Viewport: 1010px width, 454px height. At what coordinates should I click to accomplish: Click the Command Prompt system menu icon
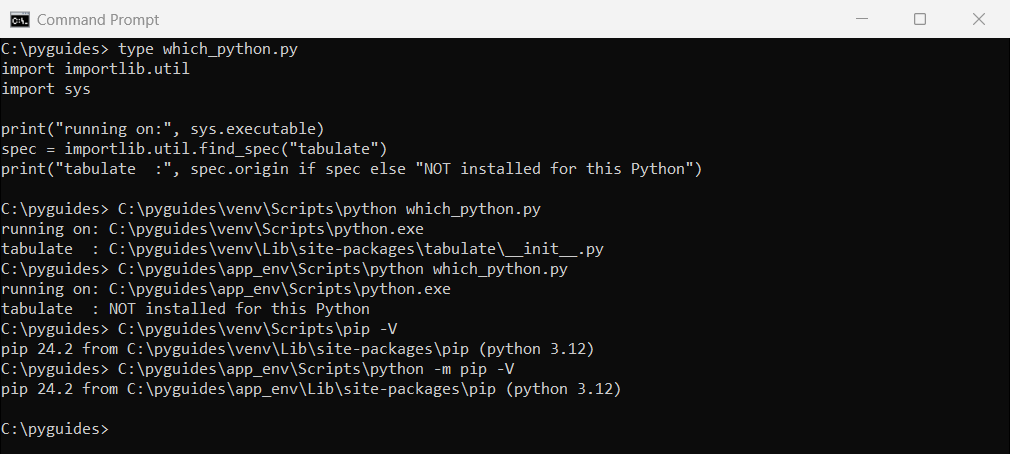coord(19,19)
